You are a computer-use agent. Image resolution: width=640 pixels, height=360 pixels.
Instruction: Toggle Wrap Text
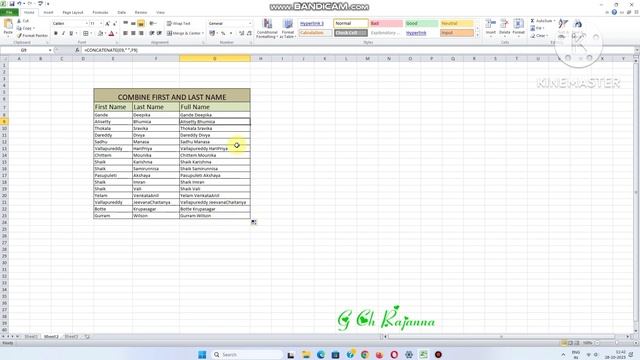pyautogui.click(x=179, y=24)
